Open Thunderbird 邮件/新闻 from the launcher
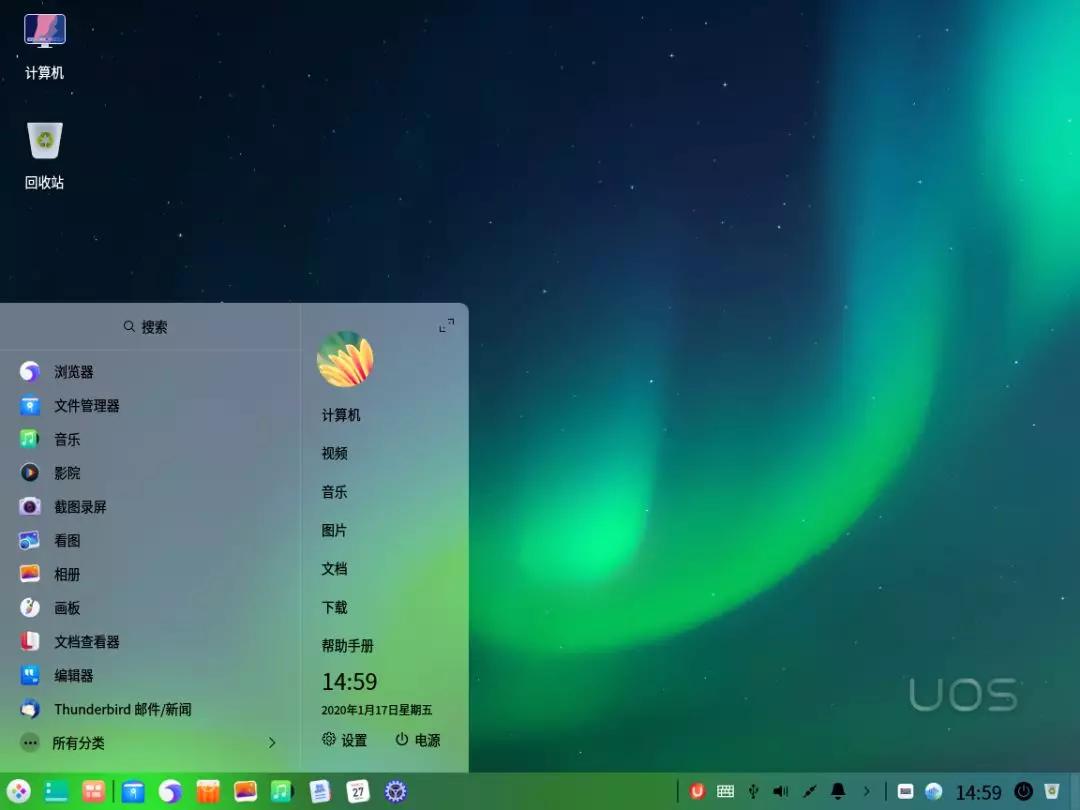 pos(123,709)
